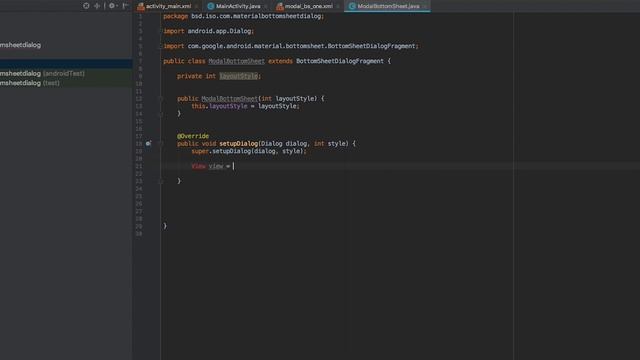This screenshot has width=640, height=360.
Task: Click the 'int layoutStyle' constructor parameter
Action: tap(288, 99)
